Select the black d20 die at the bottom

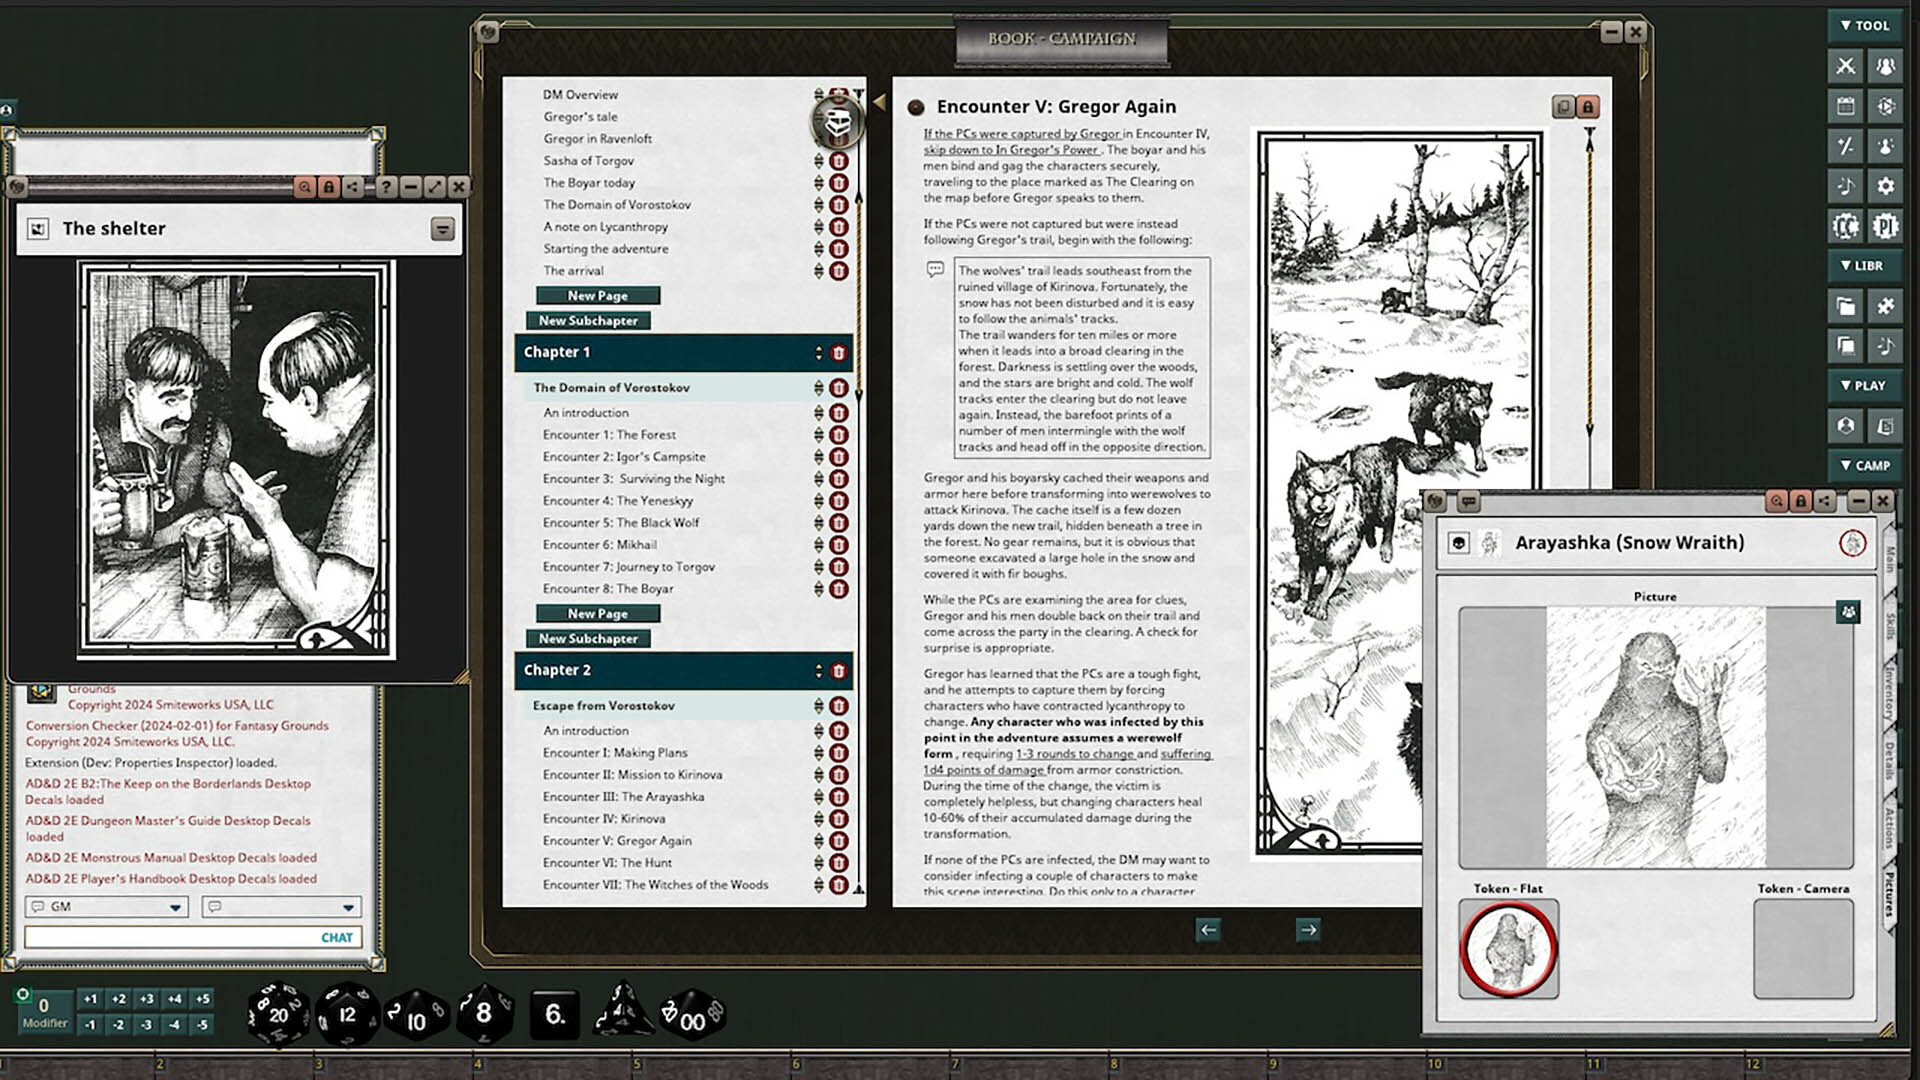278,1012
